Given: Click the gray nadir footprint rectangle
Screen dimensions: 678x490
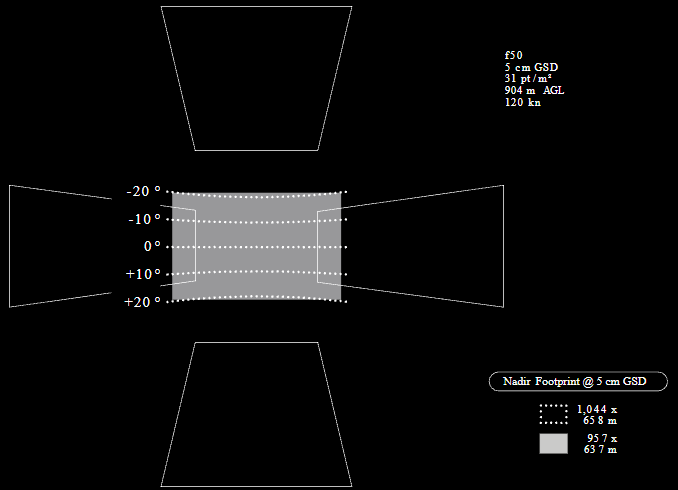Looking at the screenshot, I should click(256, 246).
